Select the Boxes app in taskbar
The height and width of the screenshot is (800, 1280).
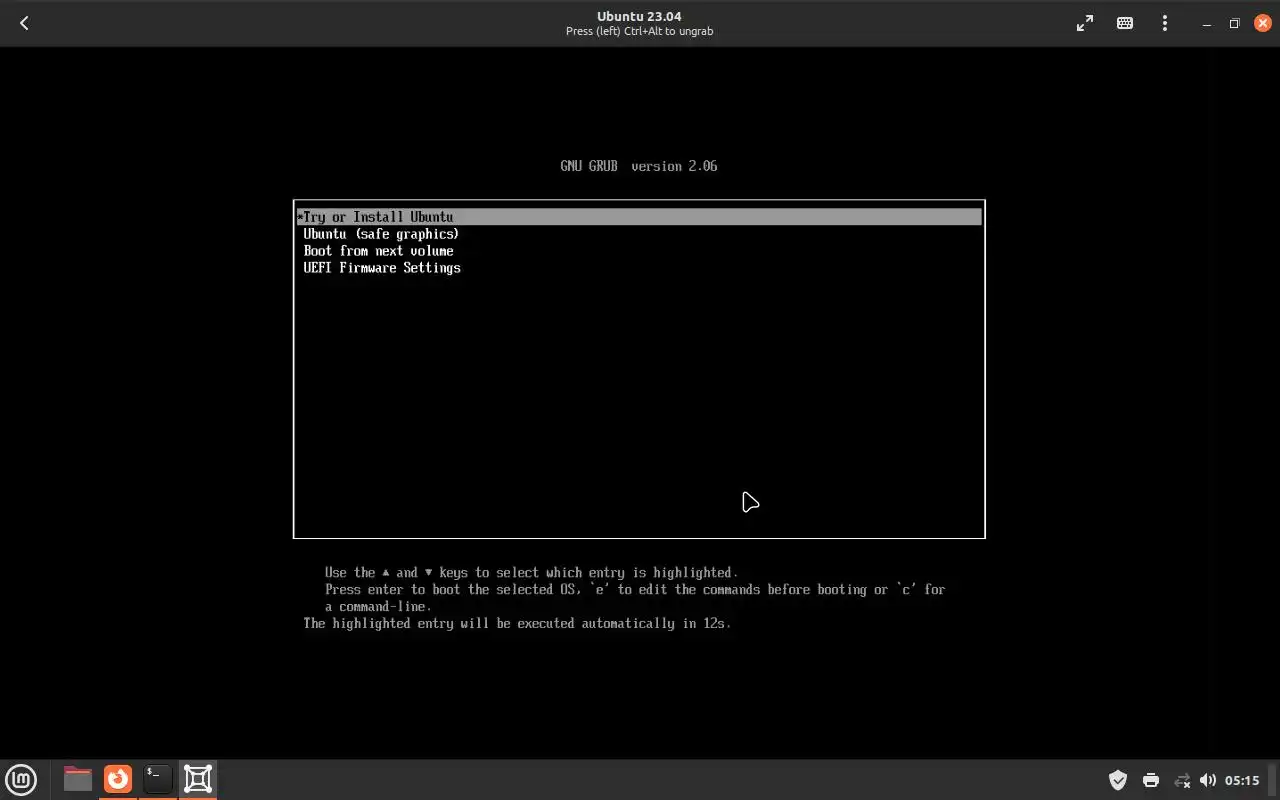(198, 779)
